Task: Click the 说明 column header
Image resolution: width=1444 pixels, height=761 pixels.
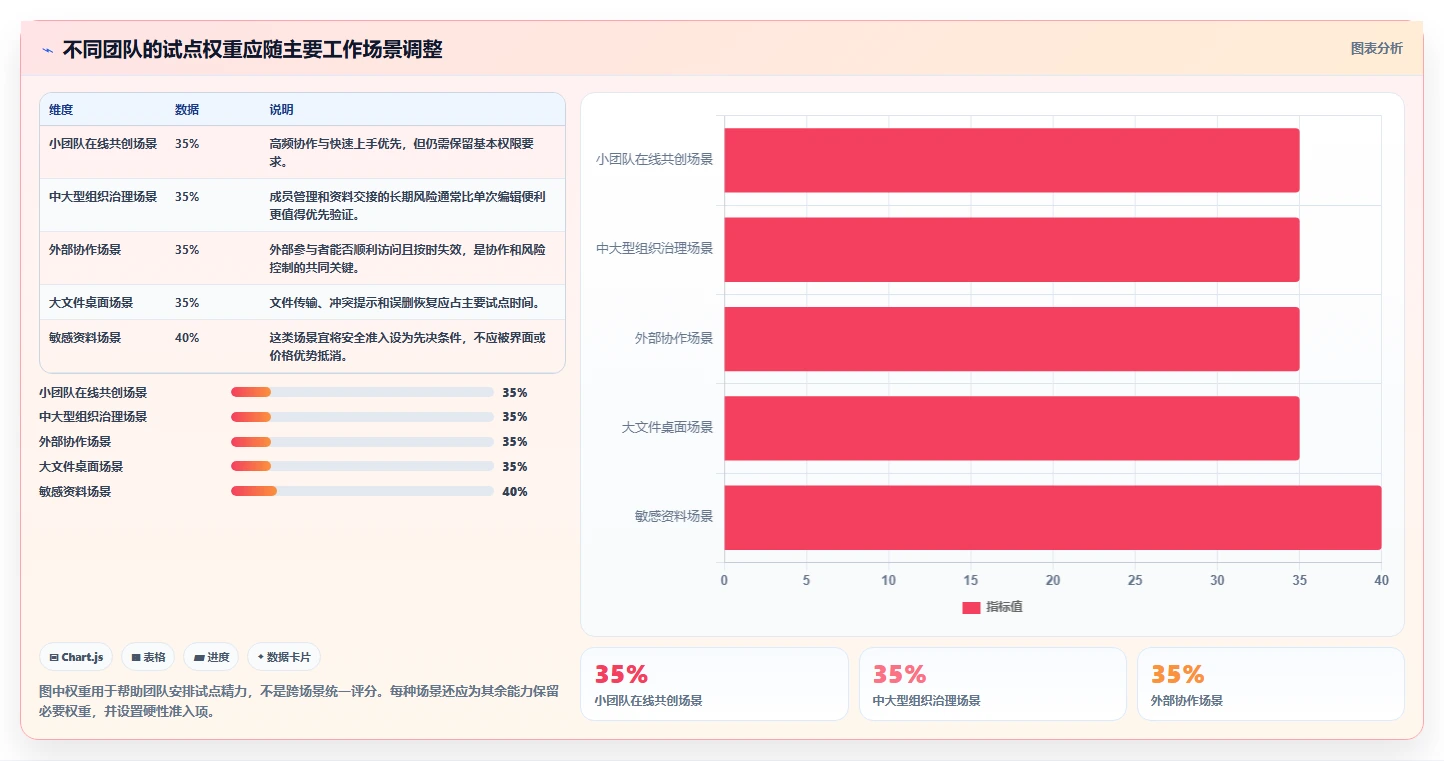Action: tap(281, 110)
